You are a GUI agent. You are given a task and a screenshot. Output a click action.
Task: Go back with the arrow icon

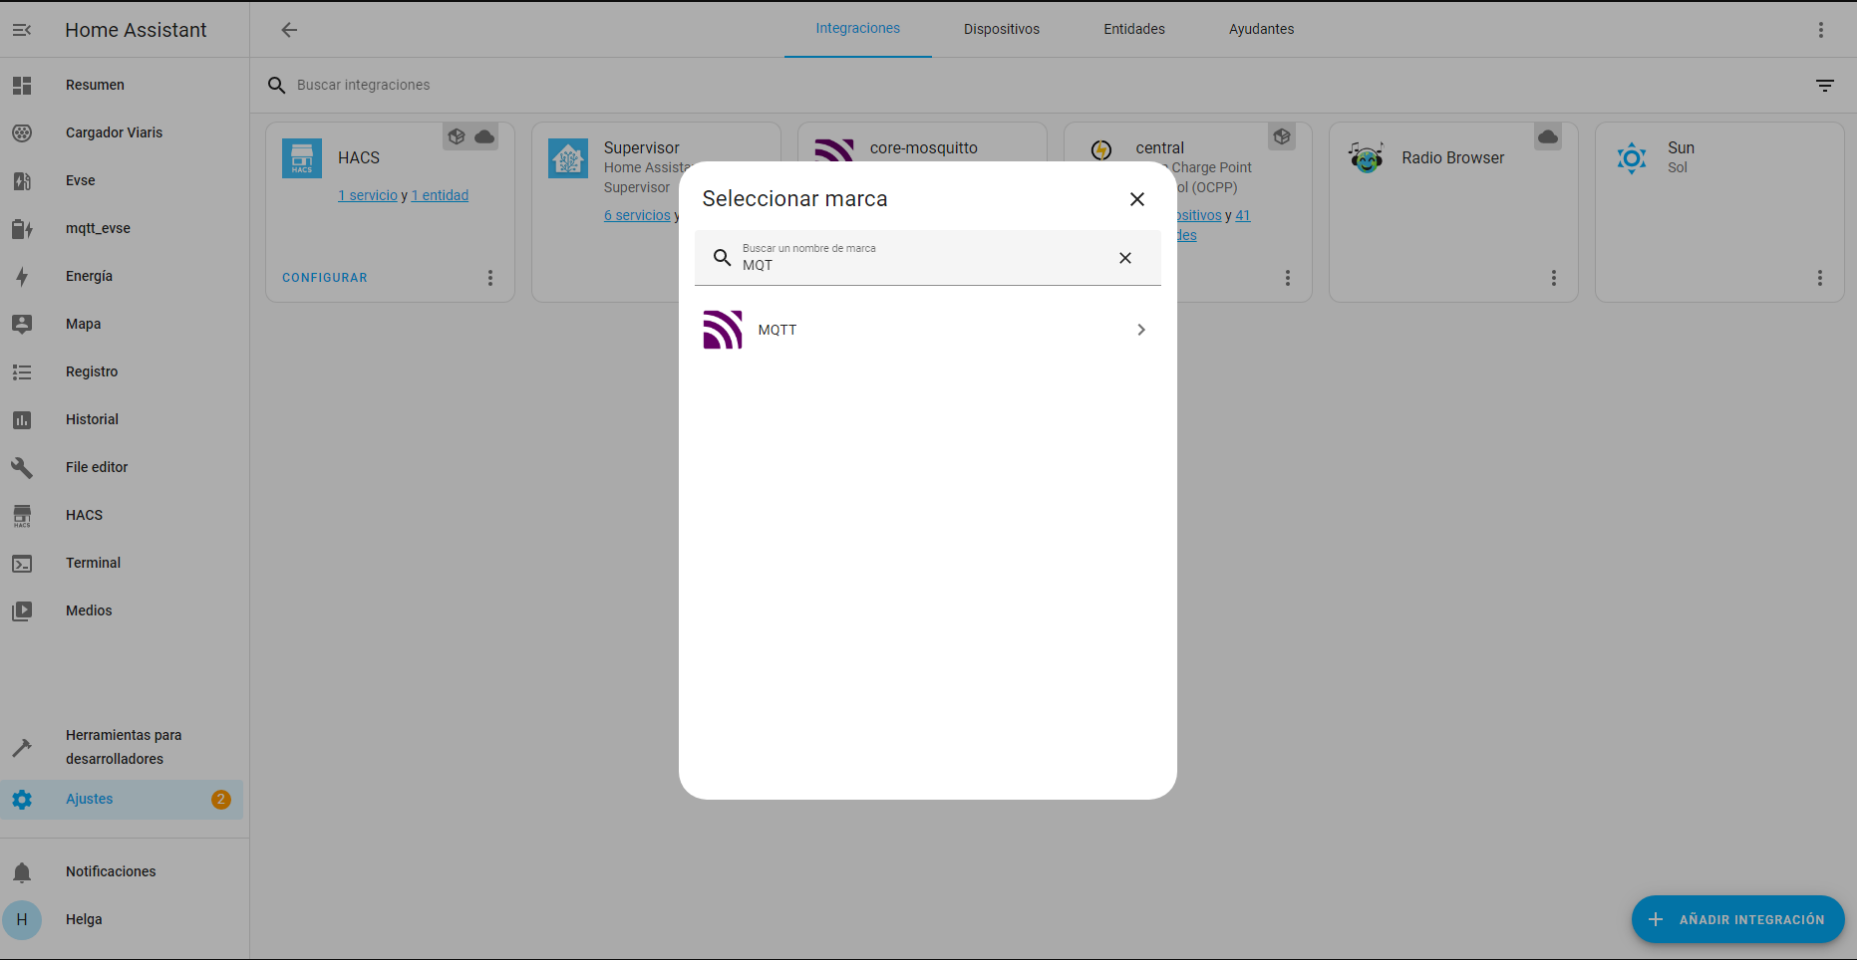tap(289, 30)
